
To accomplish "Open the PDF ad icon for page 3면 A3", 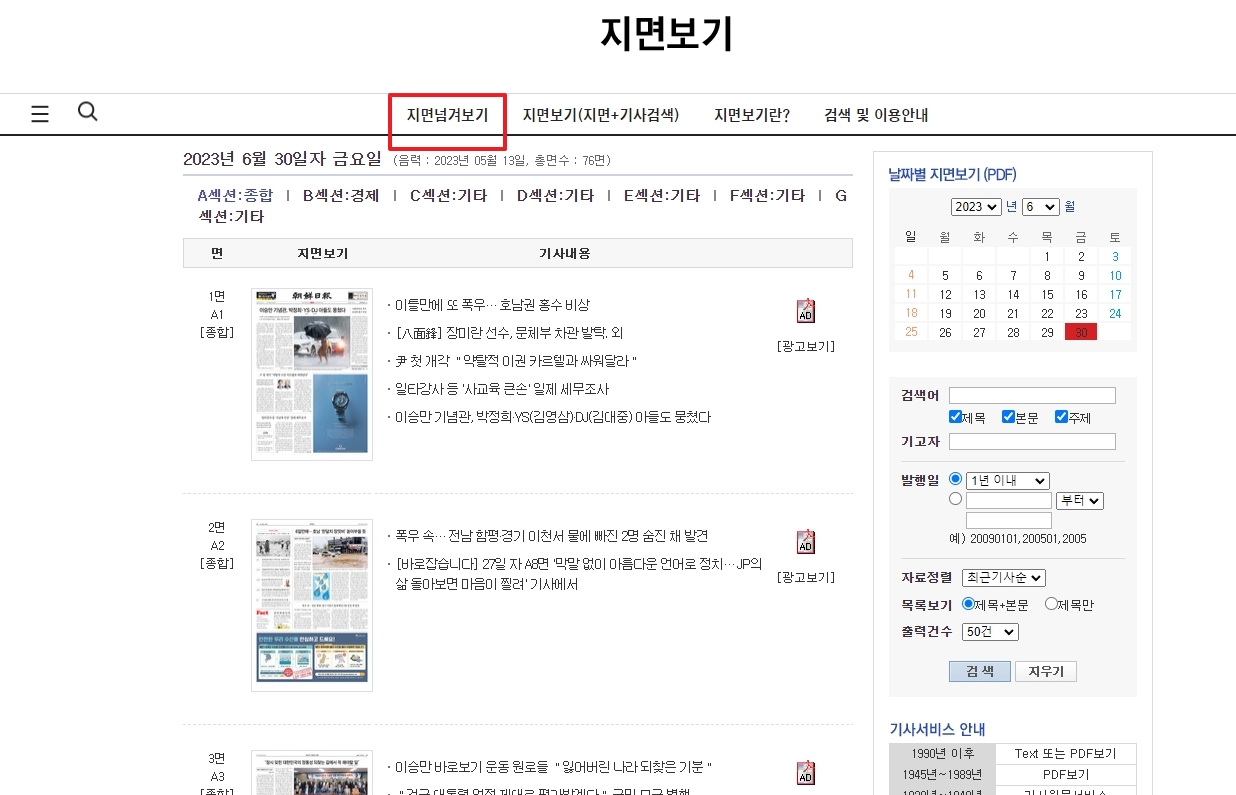I will click(x=805, y=773).
